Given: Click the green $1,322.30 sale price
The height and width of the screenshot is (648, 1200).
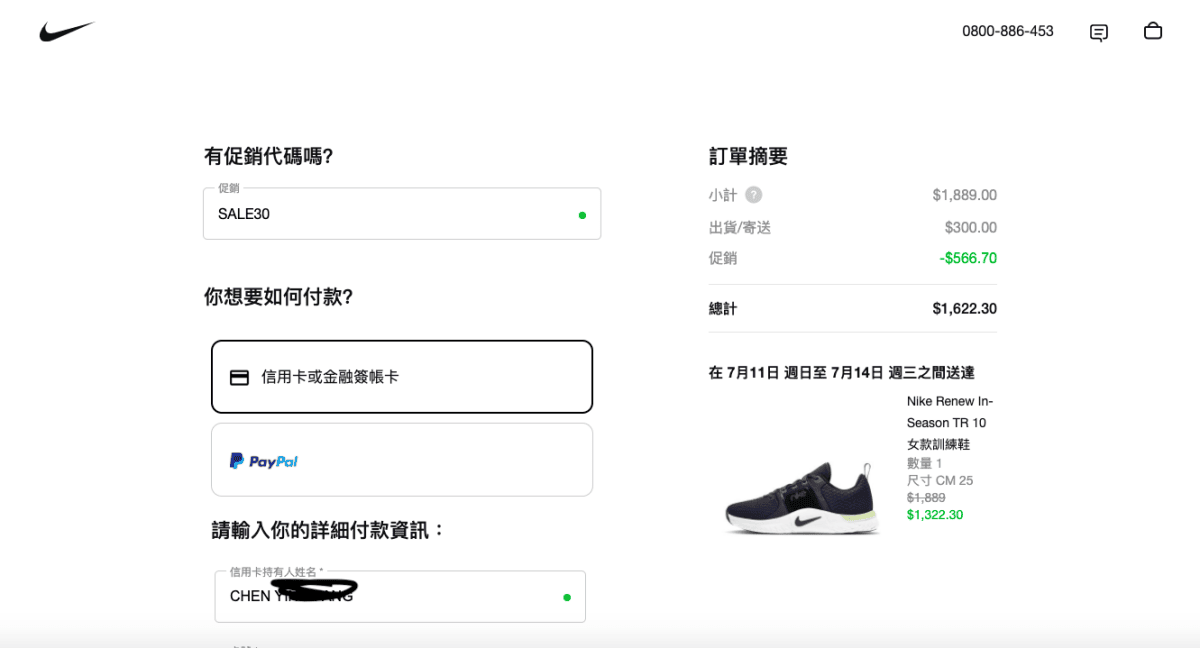Looking at the screenshot, I should 935,515.
